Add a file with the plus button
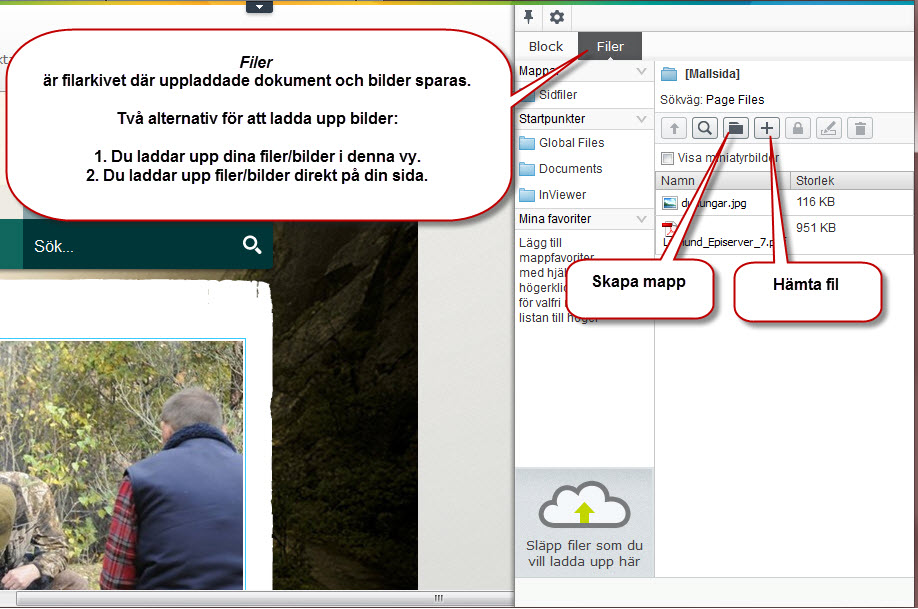 point(767,128)
